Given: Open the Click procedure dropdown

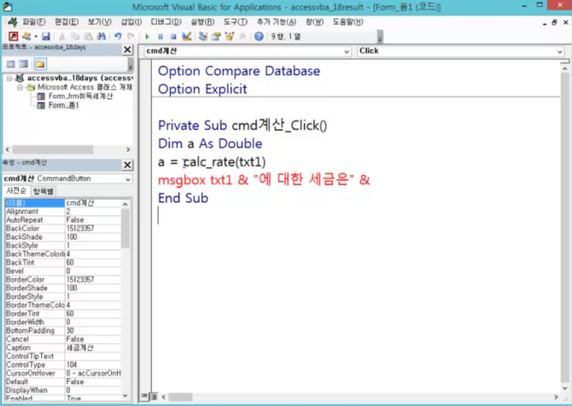Looking at the screenshot, I should pyautogui.click(x=560, y=51).
